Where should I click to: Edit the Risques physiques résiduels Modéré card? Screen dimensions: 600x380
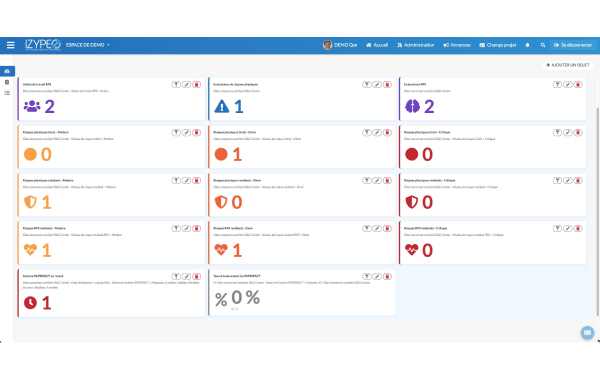(x=186, y=181)
